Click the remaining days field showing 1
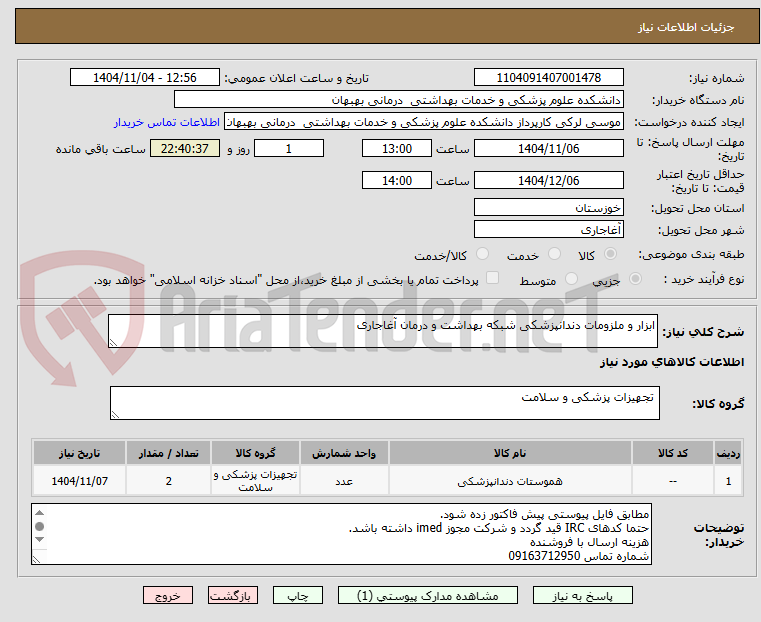 click(x=289, y=148)
